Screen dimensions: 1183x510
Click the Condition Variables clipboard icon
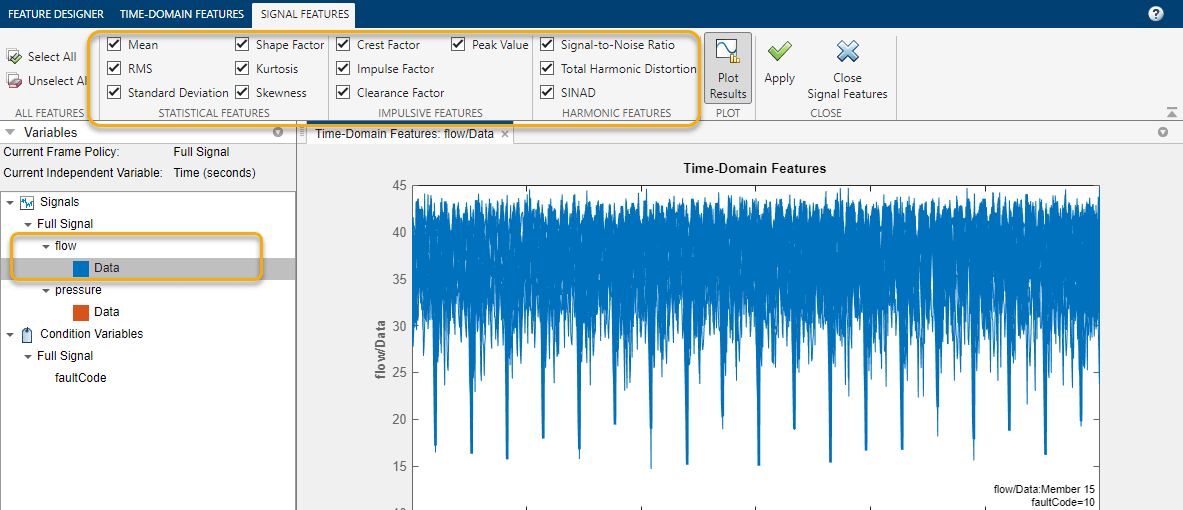[x=27, y=334]
